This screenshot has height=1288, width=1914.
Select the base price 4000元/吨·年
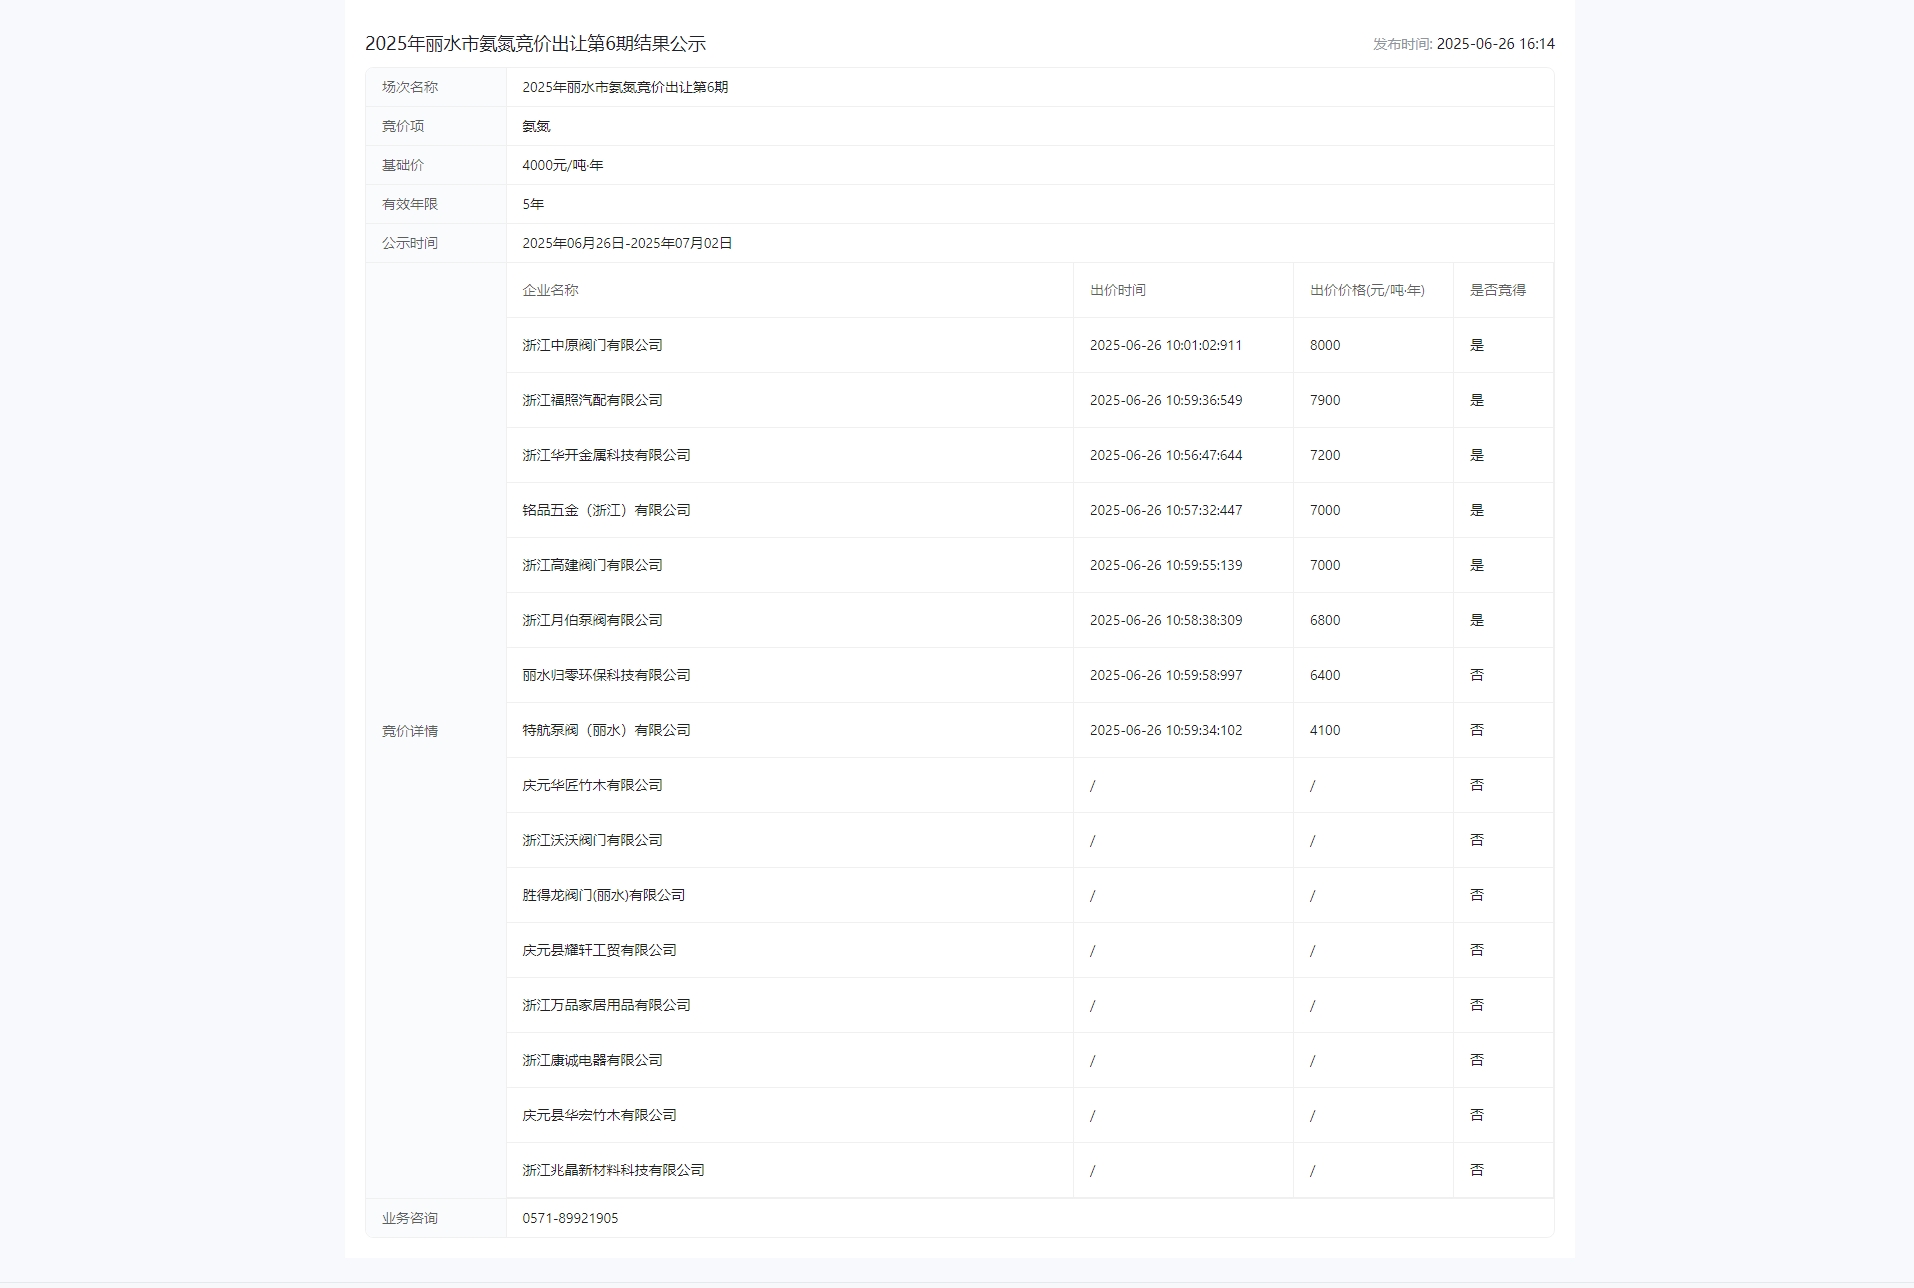tap(562, 165)
